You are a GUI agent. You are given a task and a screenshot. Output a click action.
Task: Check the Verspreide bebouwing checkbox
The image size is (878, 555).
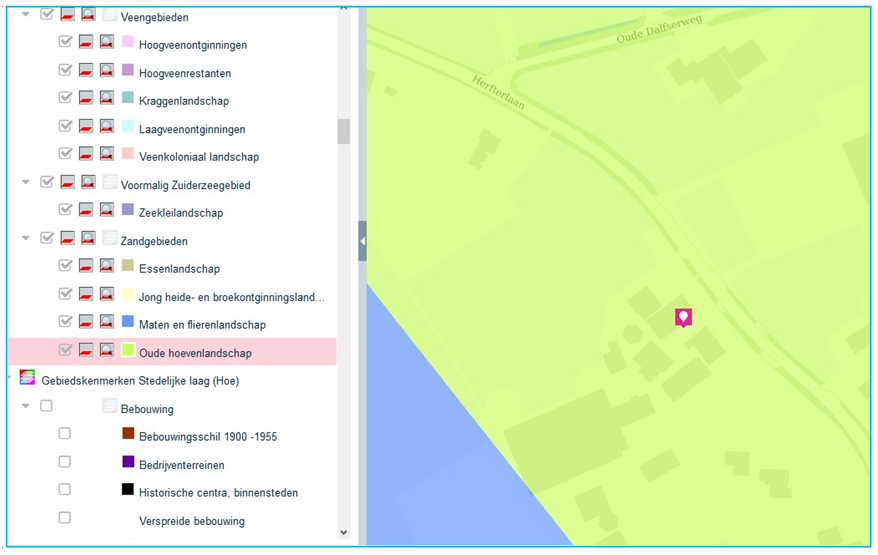[65, 517]
